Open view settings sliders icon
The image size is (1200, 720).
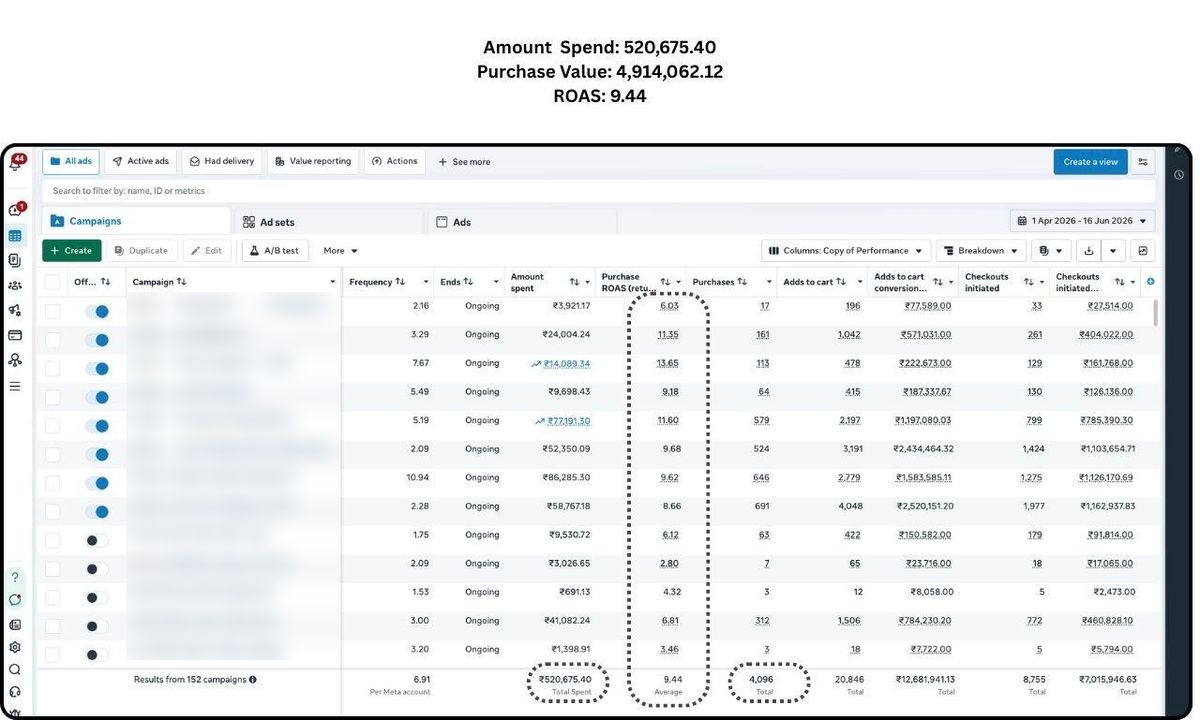[x=1144, y=162]
